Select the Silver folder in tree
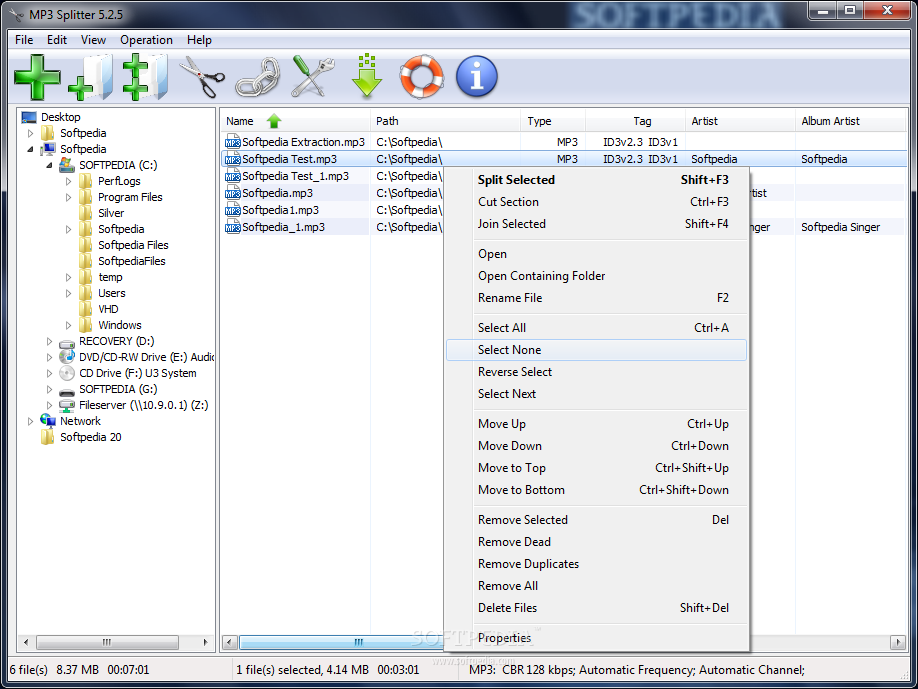The image size is (918, 689). (111, 213)
